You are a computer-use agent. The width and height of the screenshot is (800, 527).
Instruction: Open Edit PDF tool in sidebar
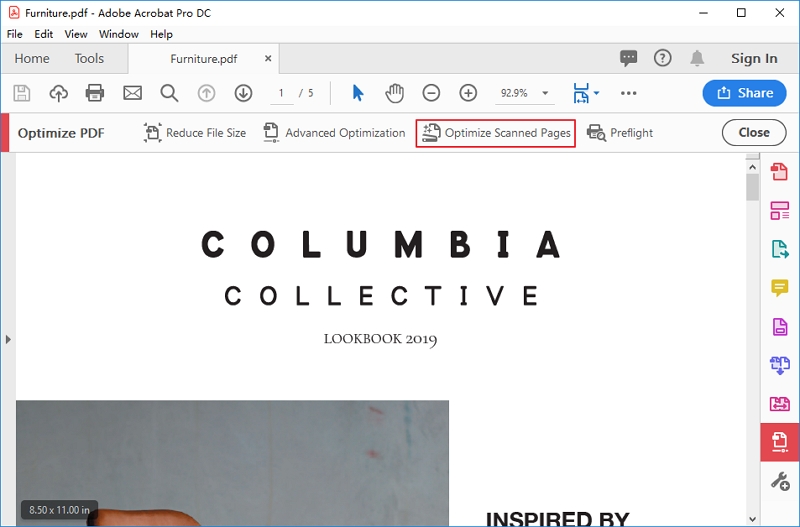point(780,210)
